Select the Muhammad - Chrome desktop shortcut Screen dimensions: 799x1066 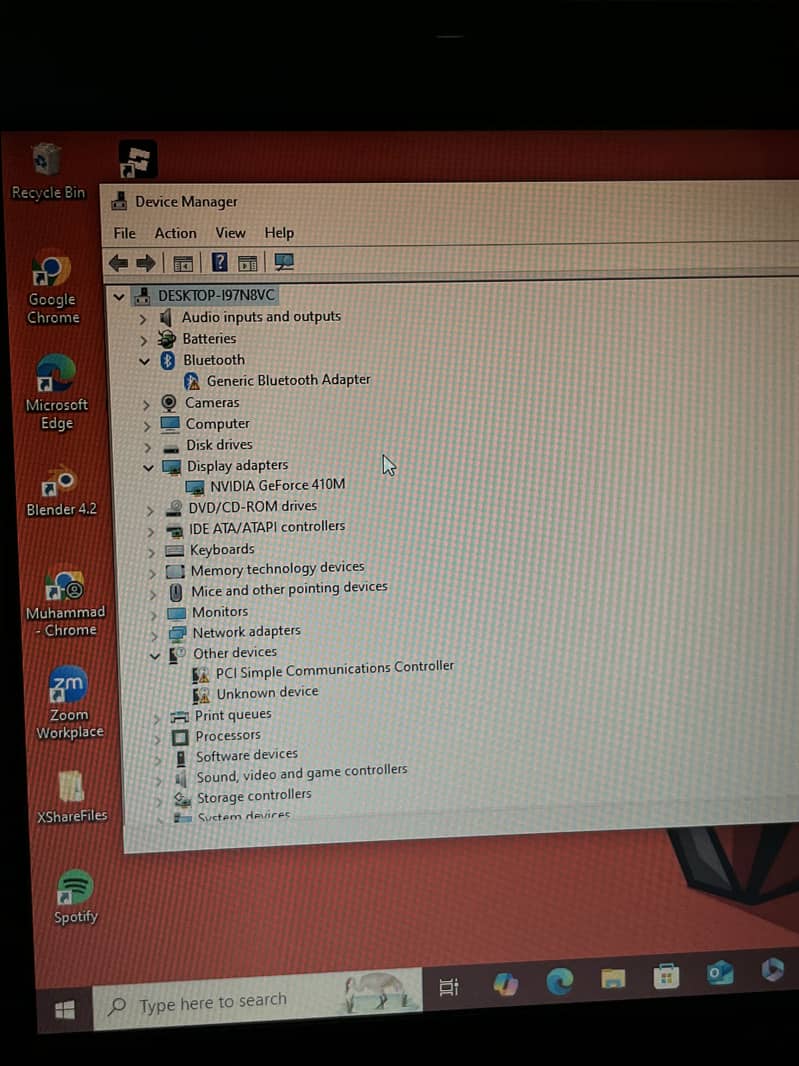(x=65, y=604)
